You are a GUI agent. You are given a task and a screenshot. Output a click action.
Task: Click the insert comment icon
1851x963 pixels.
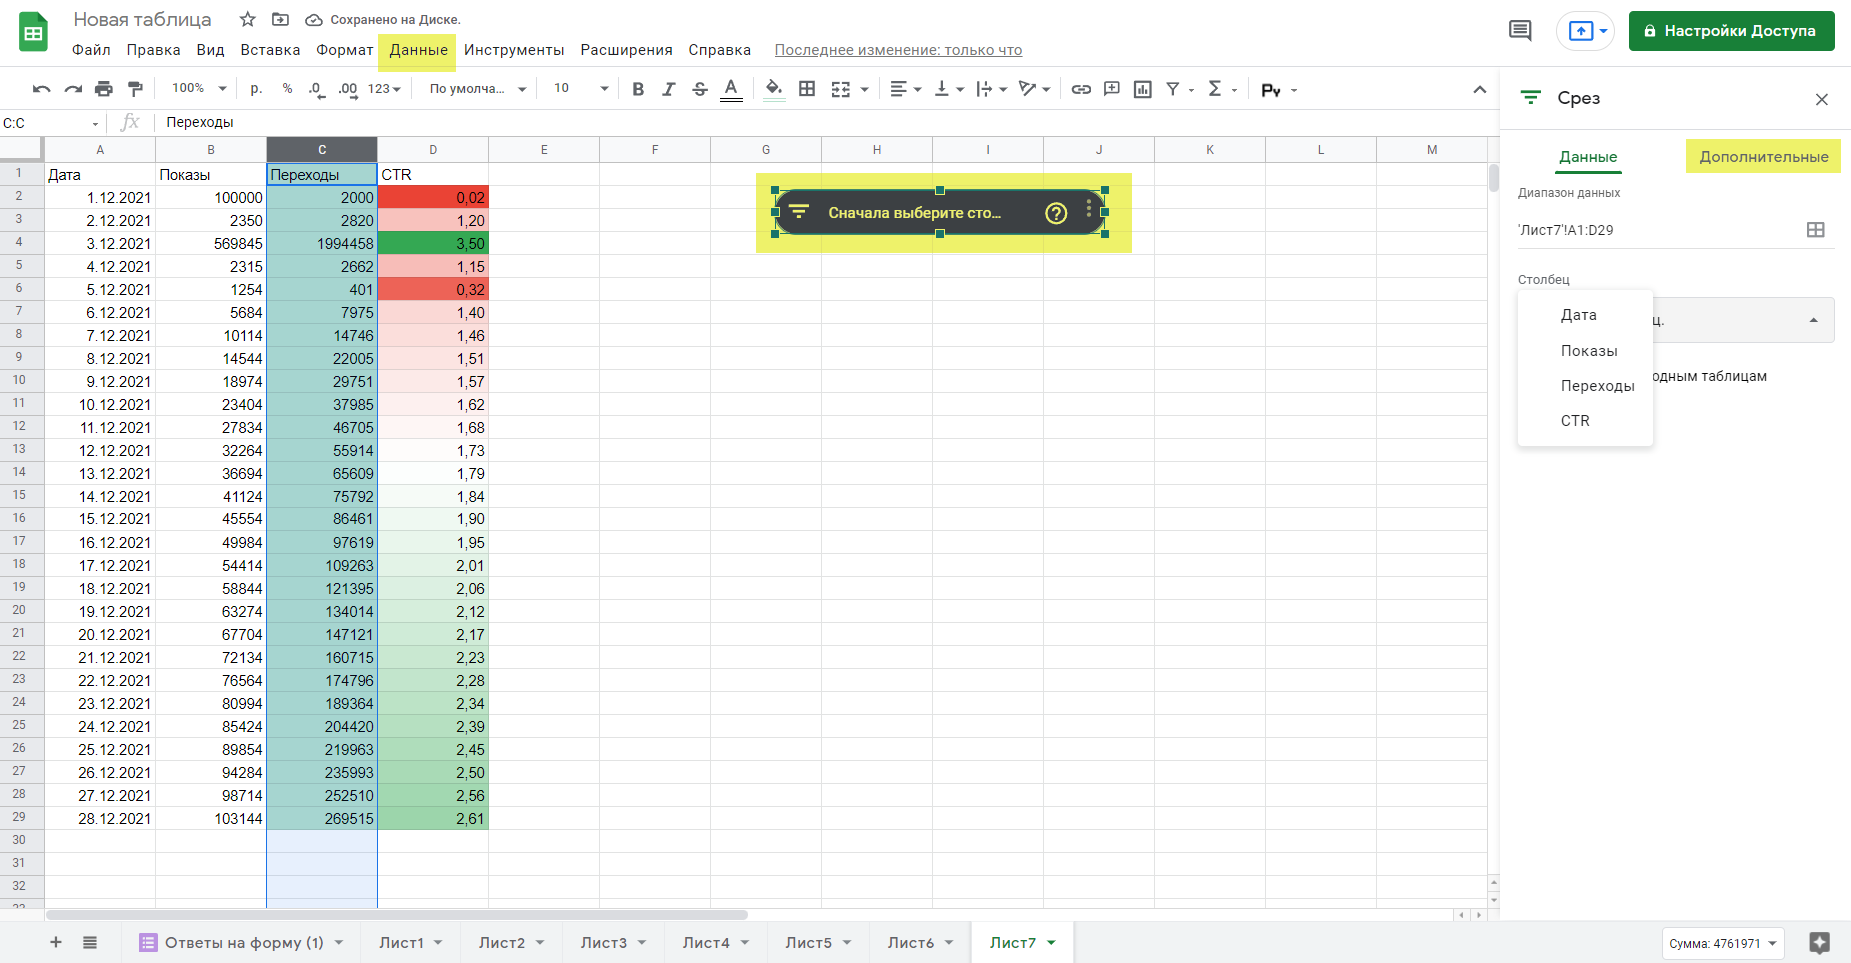click(x=1112, y=89)
